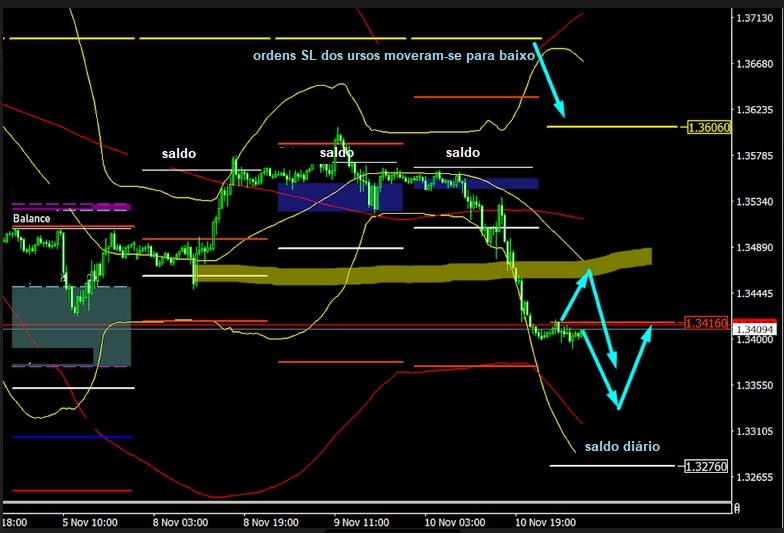Click the yellow 1.36060 price tag
Viewport: 784px width, 533px height.
708,128
